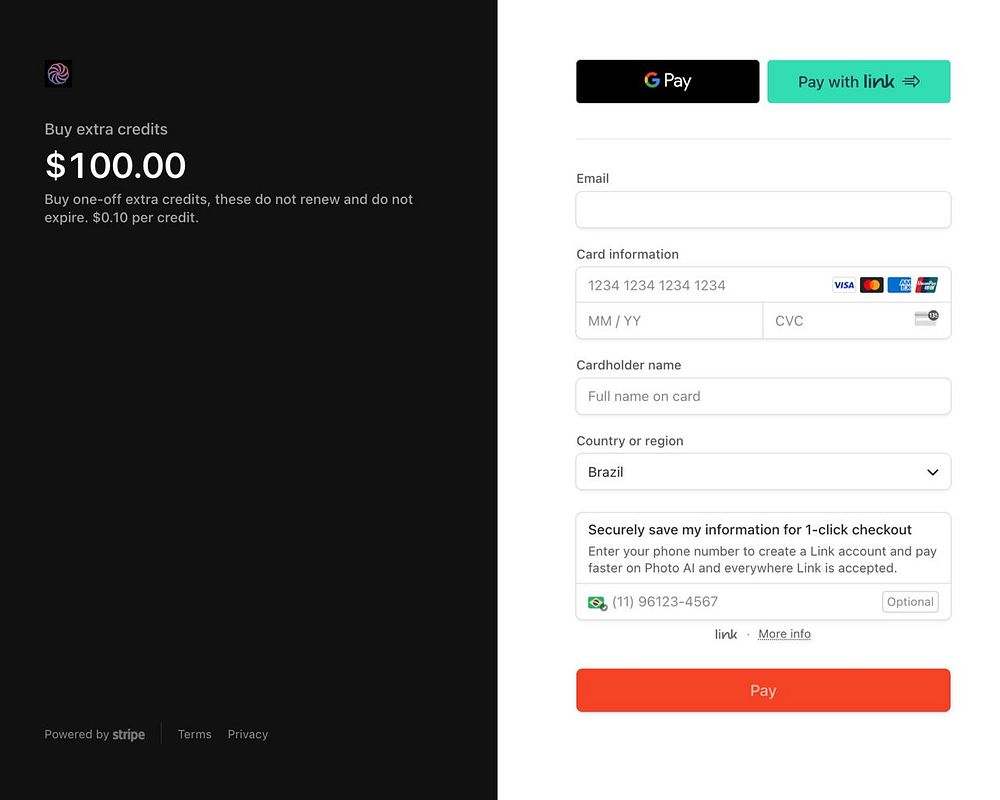This screenshot has width=1000, height=800.
Task: Focus the Email input field
Action: tap(763, 210)
